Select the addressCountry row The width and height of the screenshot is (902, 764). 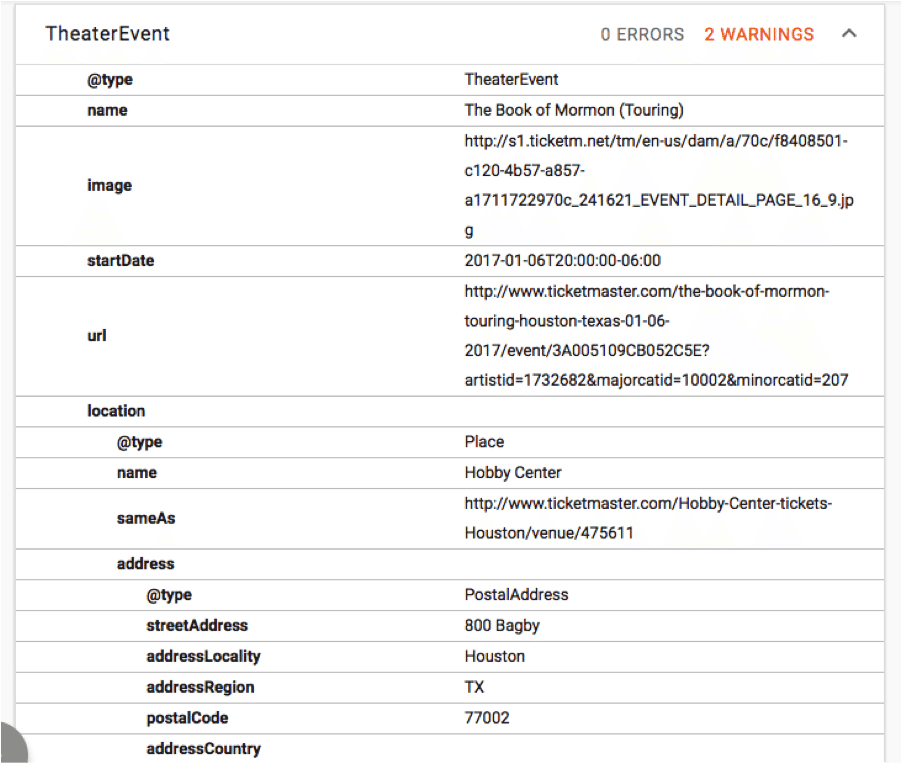coord(450,749)
